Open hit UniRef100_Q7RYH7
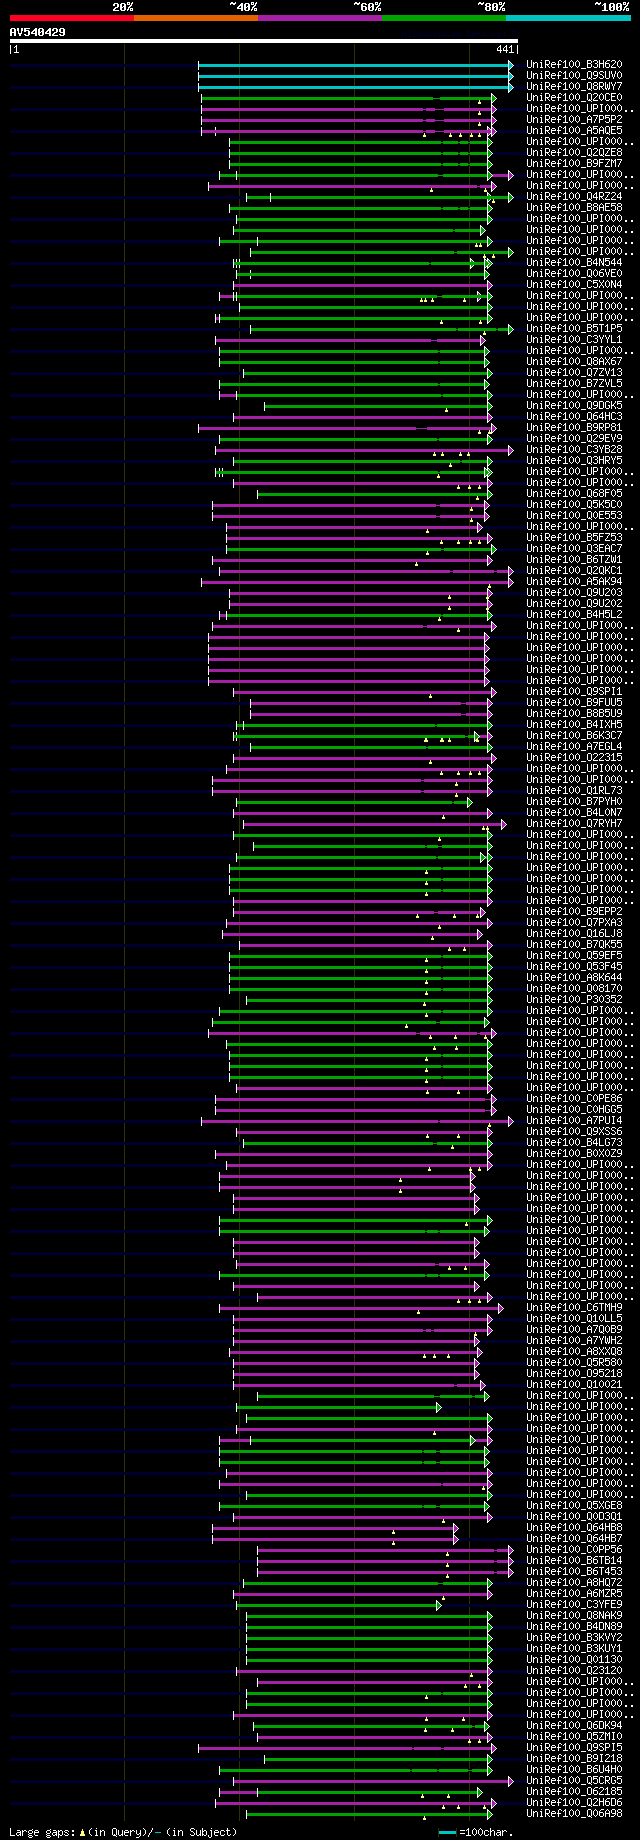The image size is (640, 1840). click(574, 824)
